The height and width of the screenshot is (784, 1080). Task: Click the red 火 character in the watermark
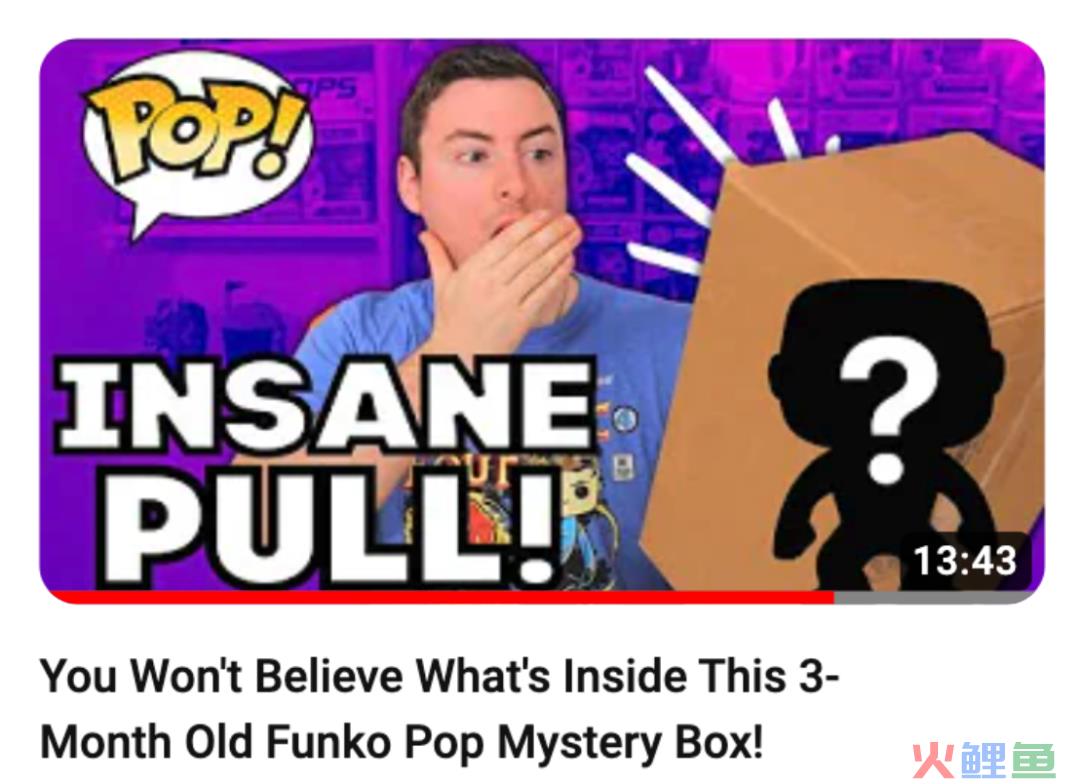pos(932,760)
